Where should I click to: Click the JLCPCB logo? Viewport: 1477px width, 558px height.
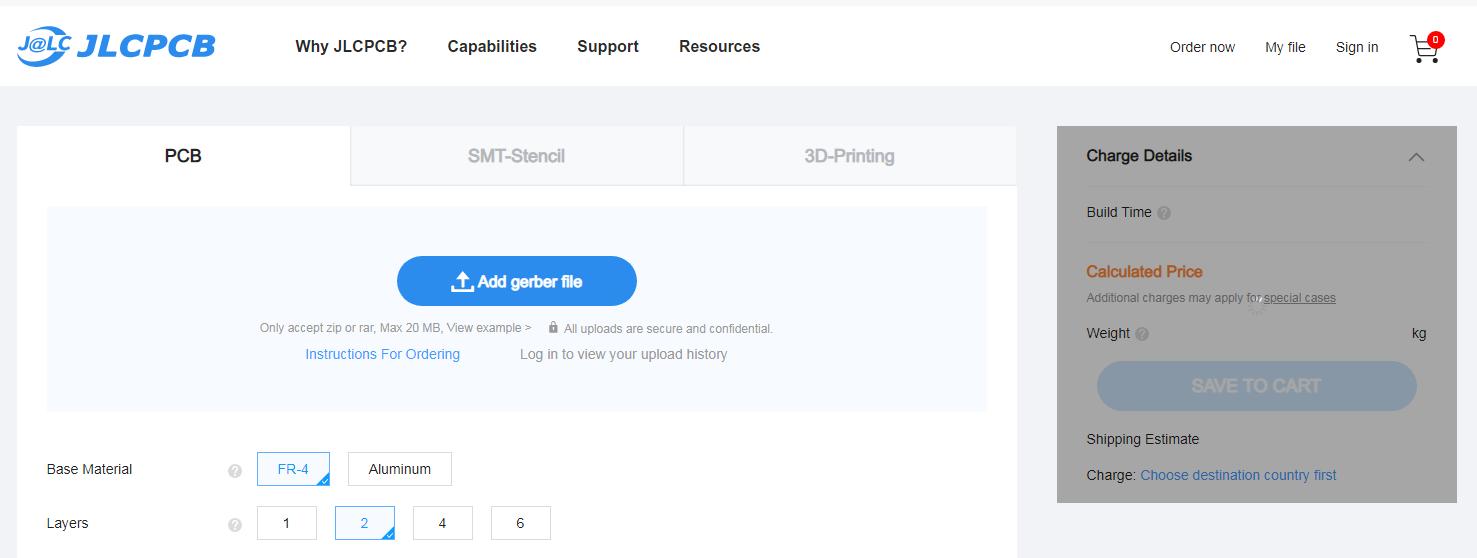[x=116, y=46]
